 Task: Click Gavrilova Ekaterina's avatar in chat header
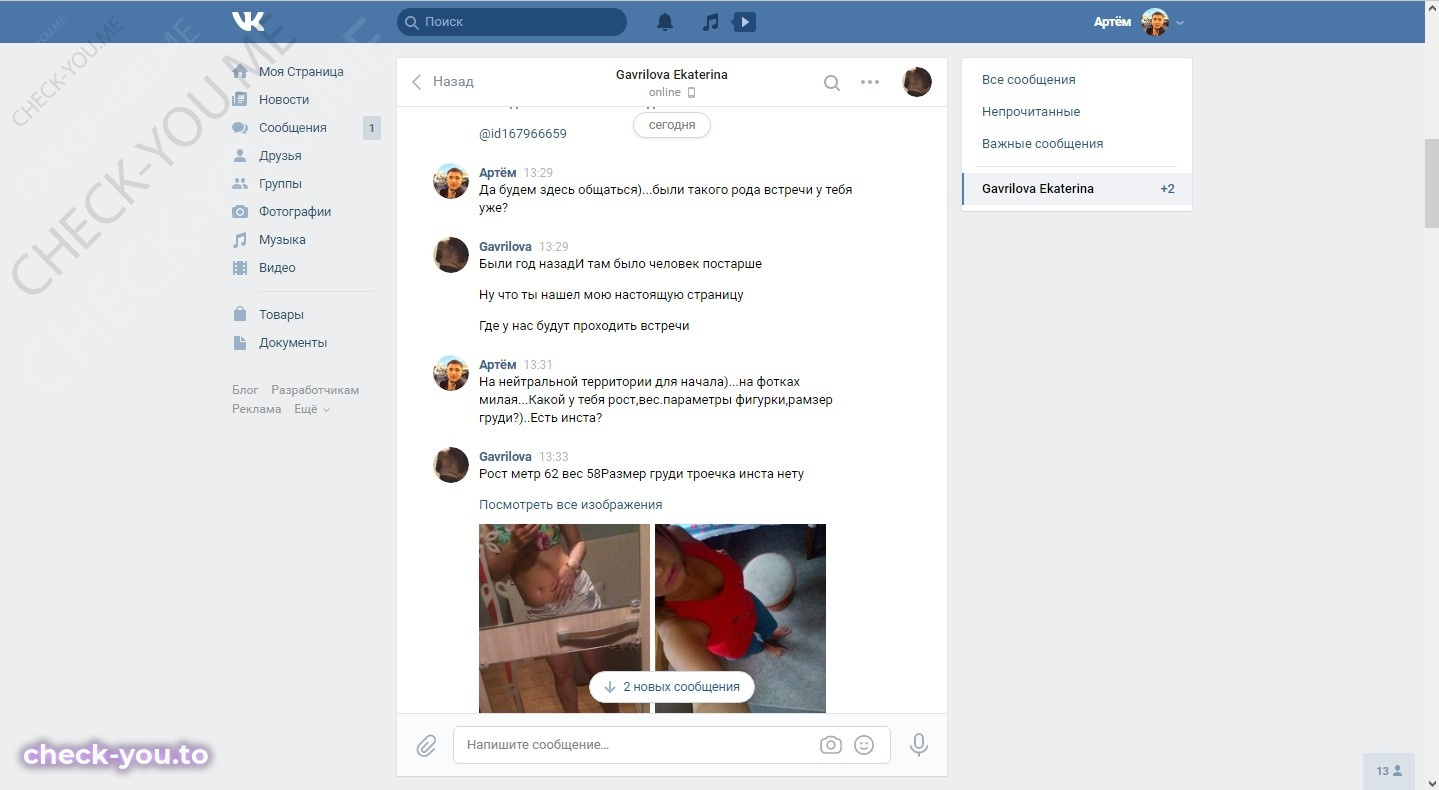click(917, 82)
